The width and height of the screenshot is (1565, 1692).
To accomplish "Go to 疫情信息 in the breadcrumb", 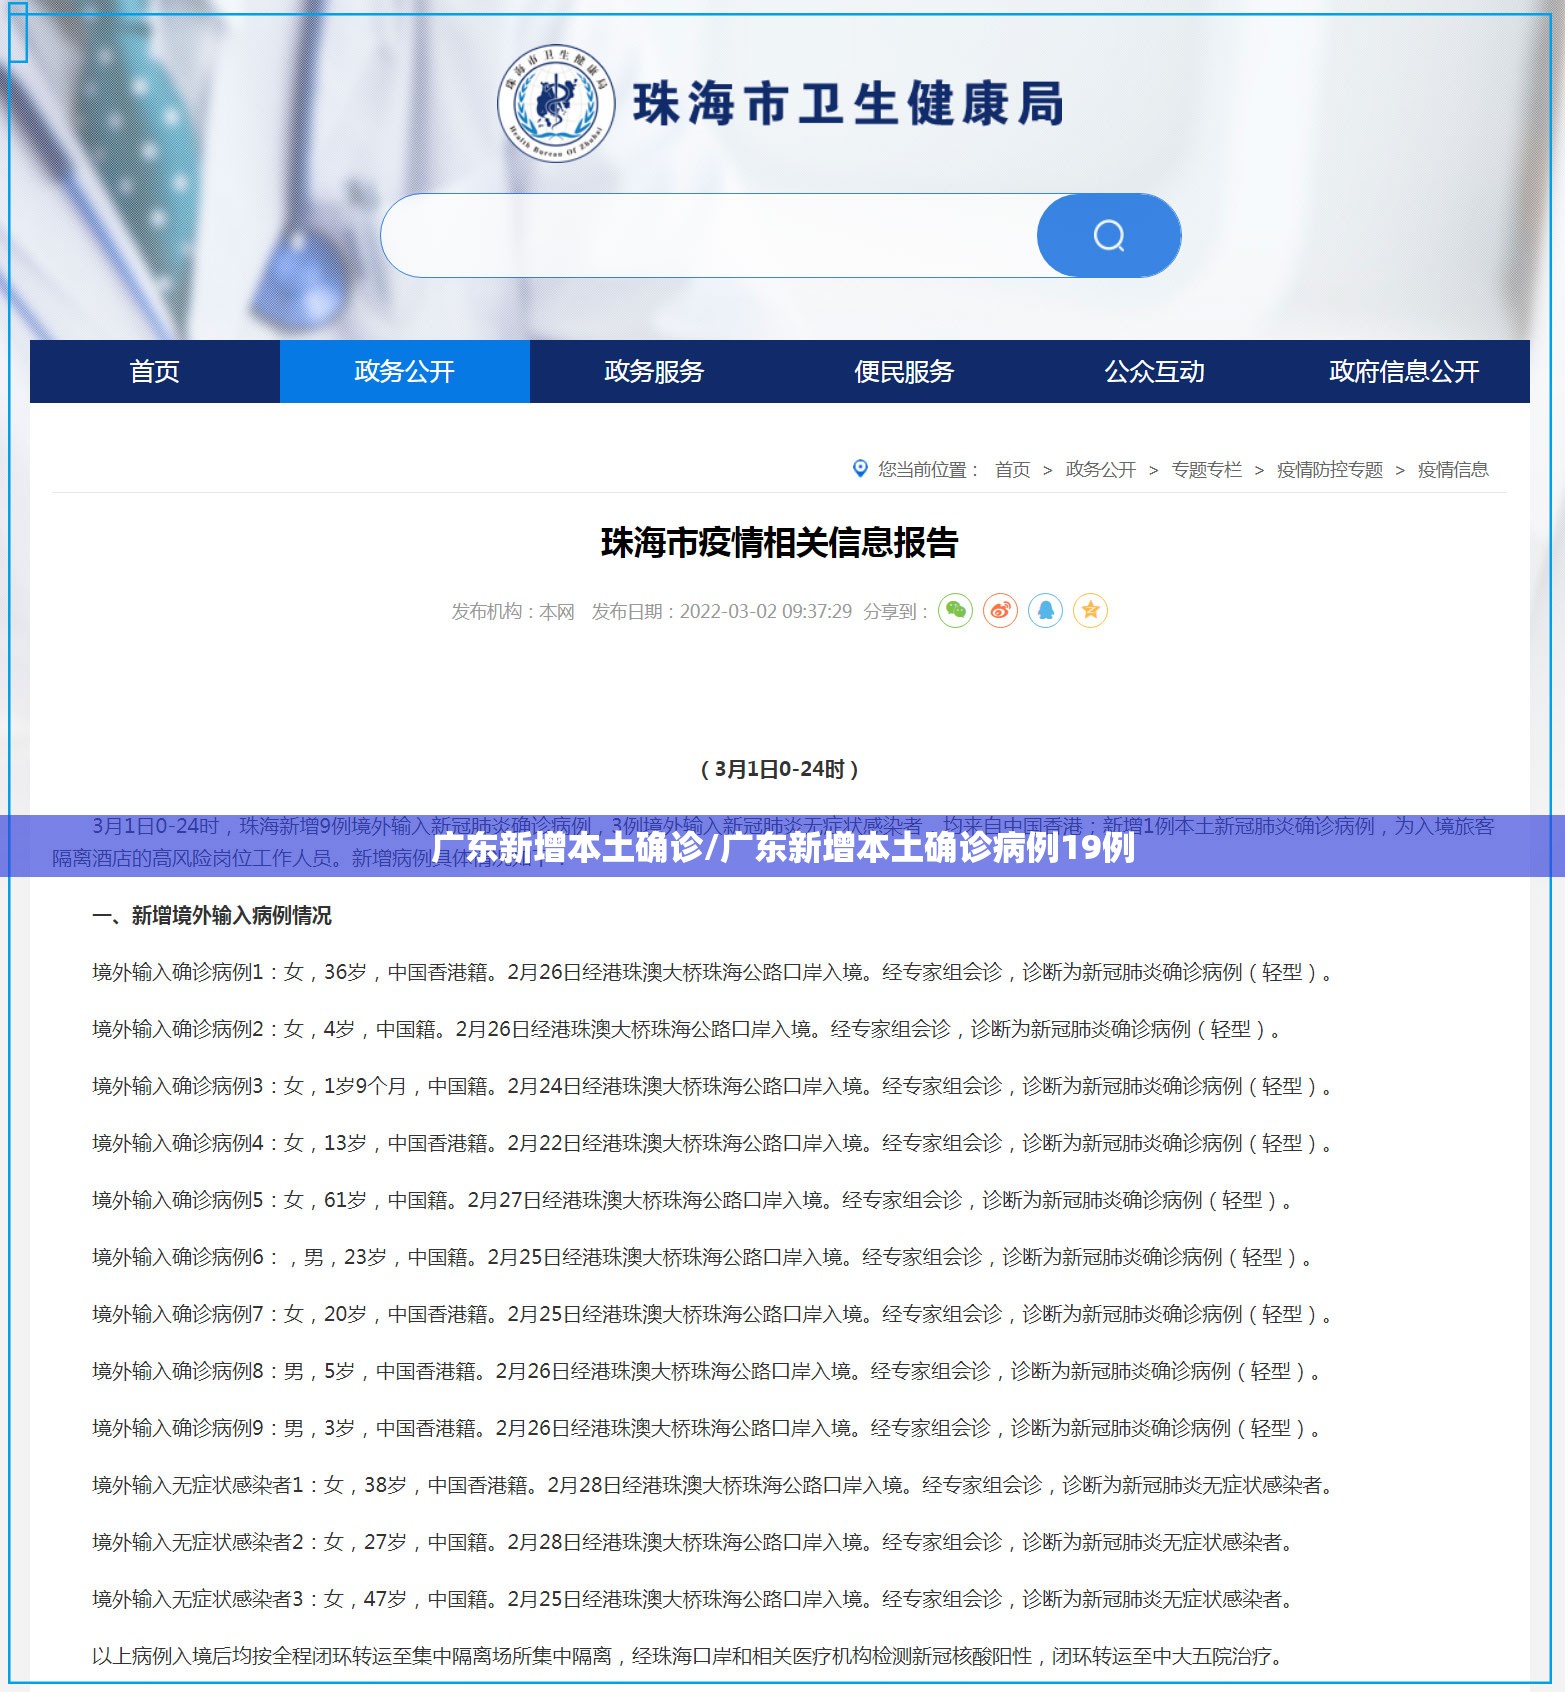I will click(x=1453, y=469).
